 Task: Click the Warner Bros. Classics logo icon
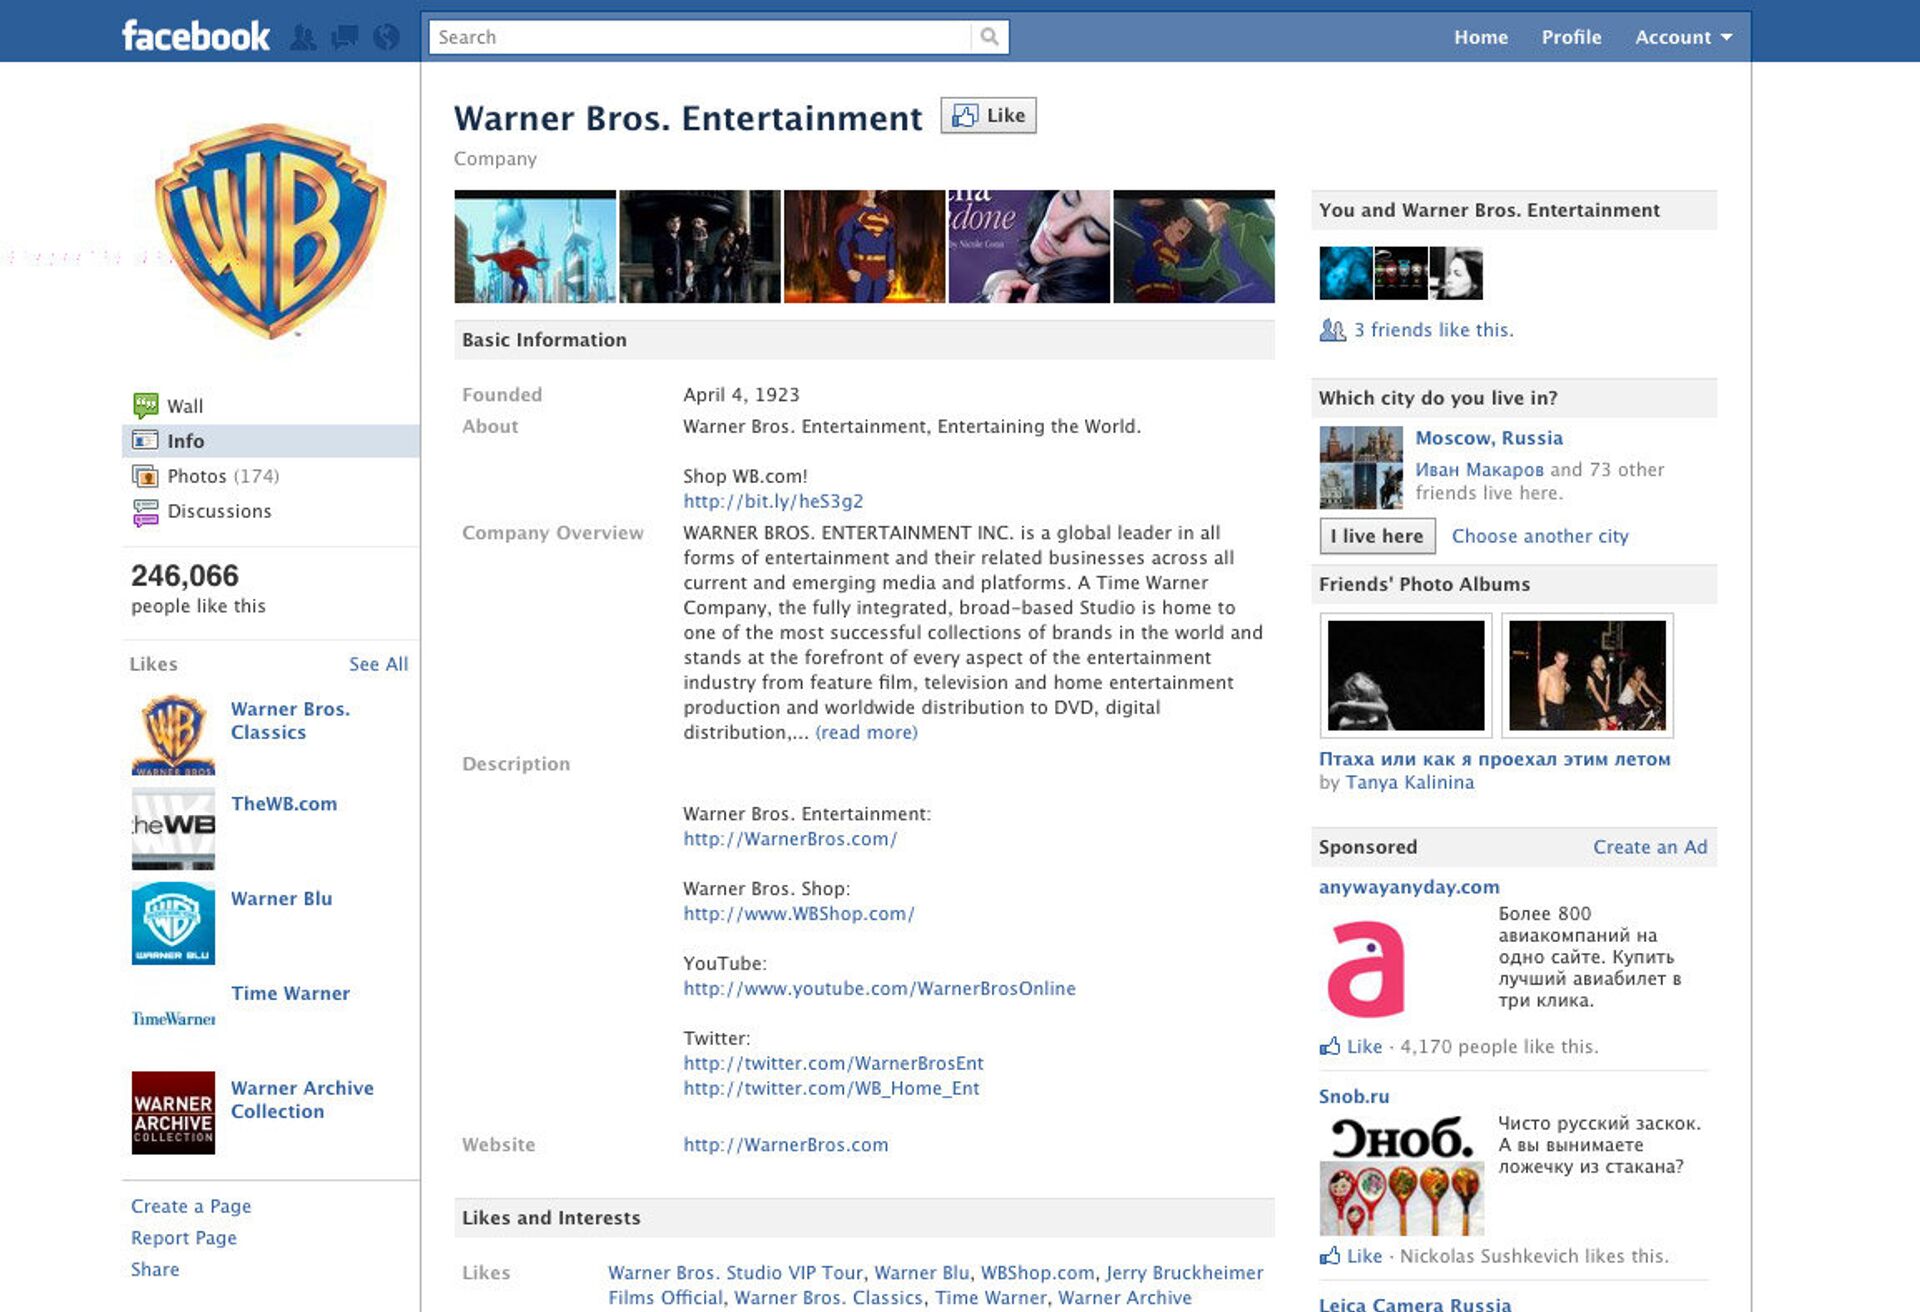click(173, 734)
